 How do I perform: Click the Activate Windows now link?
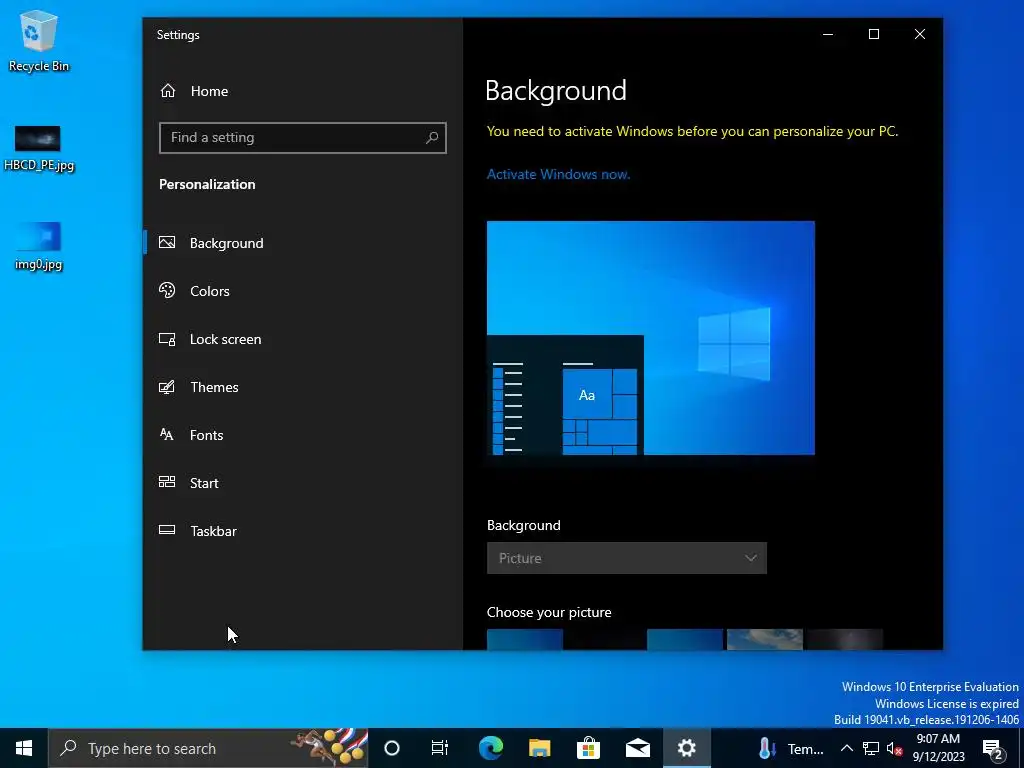tap(558, 174)
